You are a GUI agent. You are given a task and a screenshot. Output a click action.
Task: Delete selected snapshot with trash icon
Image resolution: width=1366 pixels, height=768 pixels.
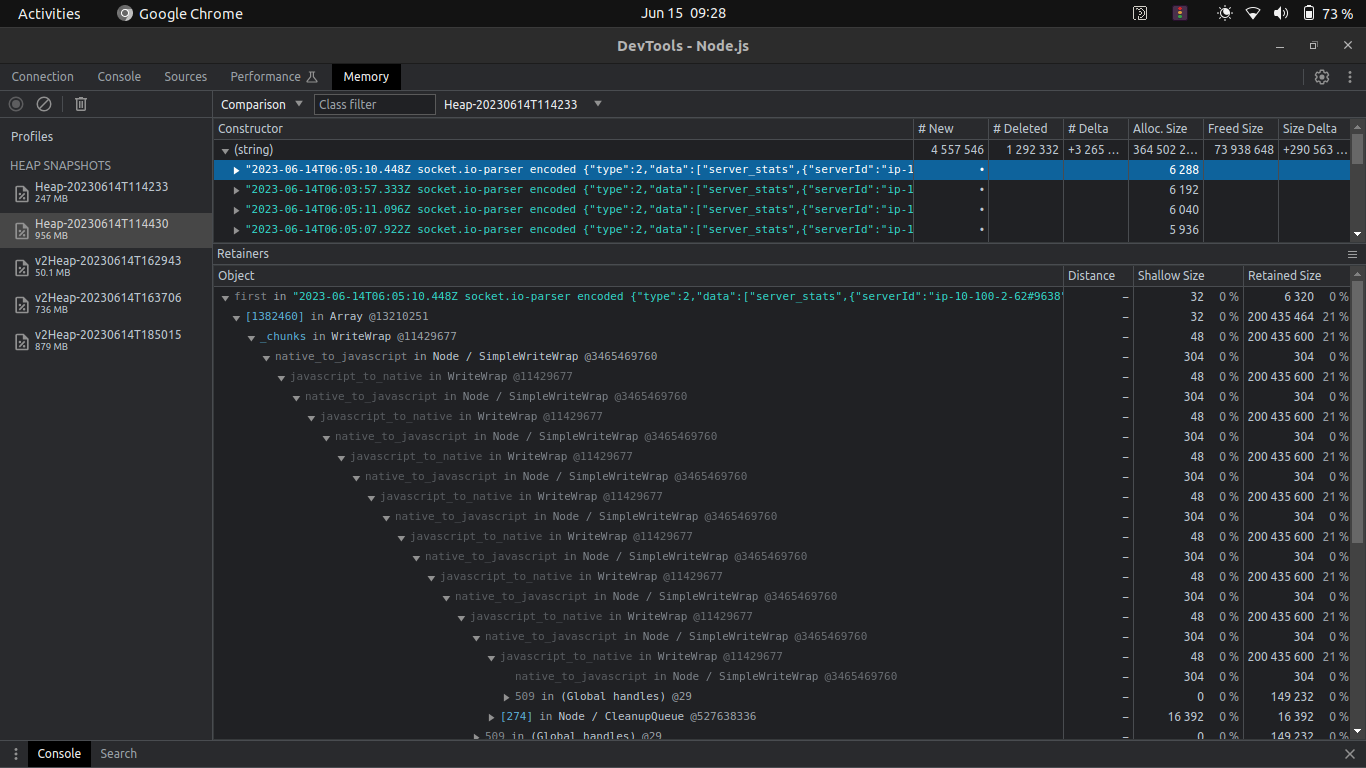(x=80, y=104)
